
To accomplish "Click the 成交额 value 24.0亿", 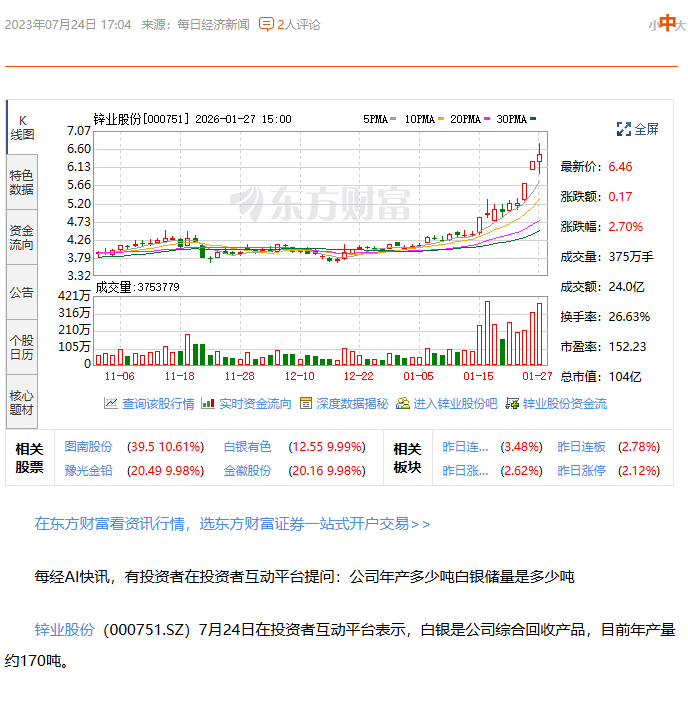I will [x=626, y=287].
